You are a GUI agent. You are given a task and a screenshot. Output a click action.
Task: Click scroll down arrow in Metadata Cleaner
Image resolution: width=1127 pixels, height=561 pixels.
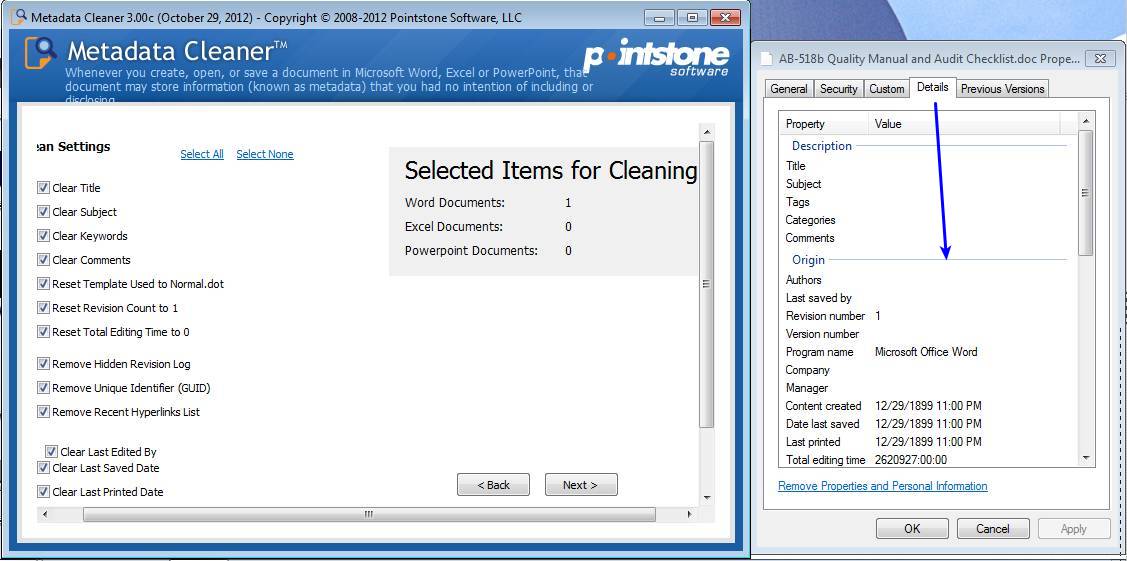pyautogui.click(x=707, y=497)
